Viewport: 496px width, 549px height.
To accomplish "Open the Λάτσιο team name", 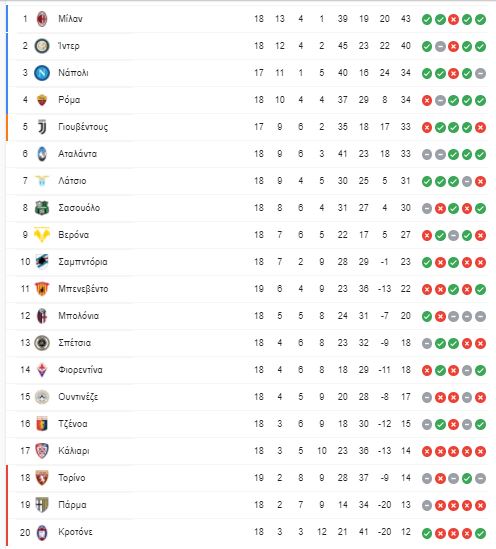I will pyautogui.click(x=72, y=181).
